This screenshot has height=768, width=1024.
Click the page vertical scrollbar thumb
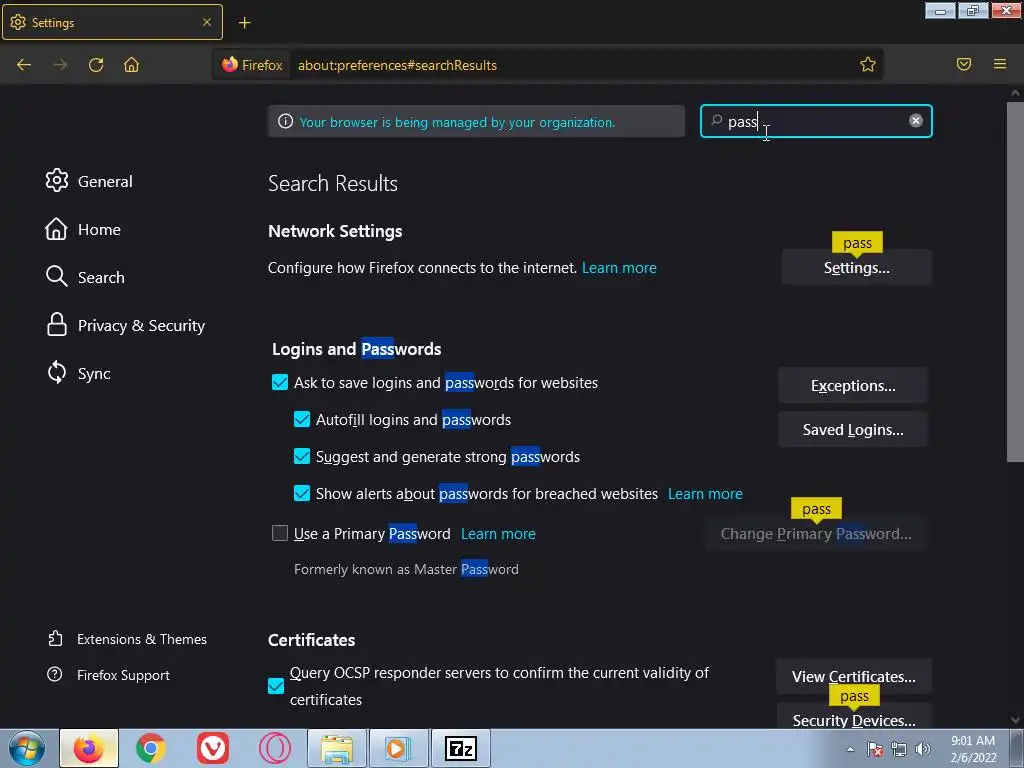pos(1015,281)
